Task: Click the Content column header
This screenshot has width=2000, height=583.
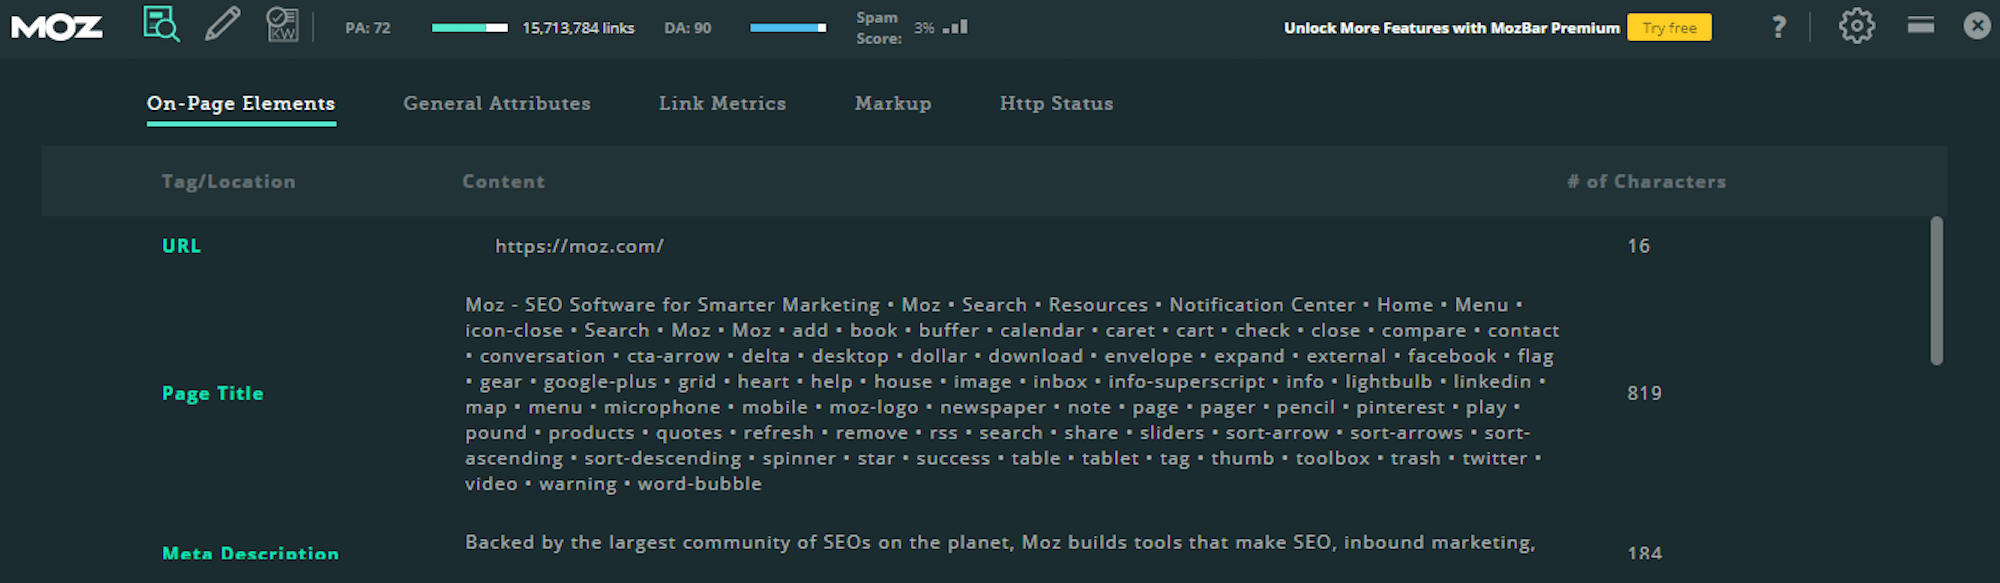Action: coord(503,181)
